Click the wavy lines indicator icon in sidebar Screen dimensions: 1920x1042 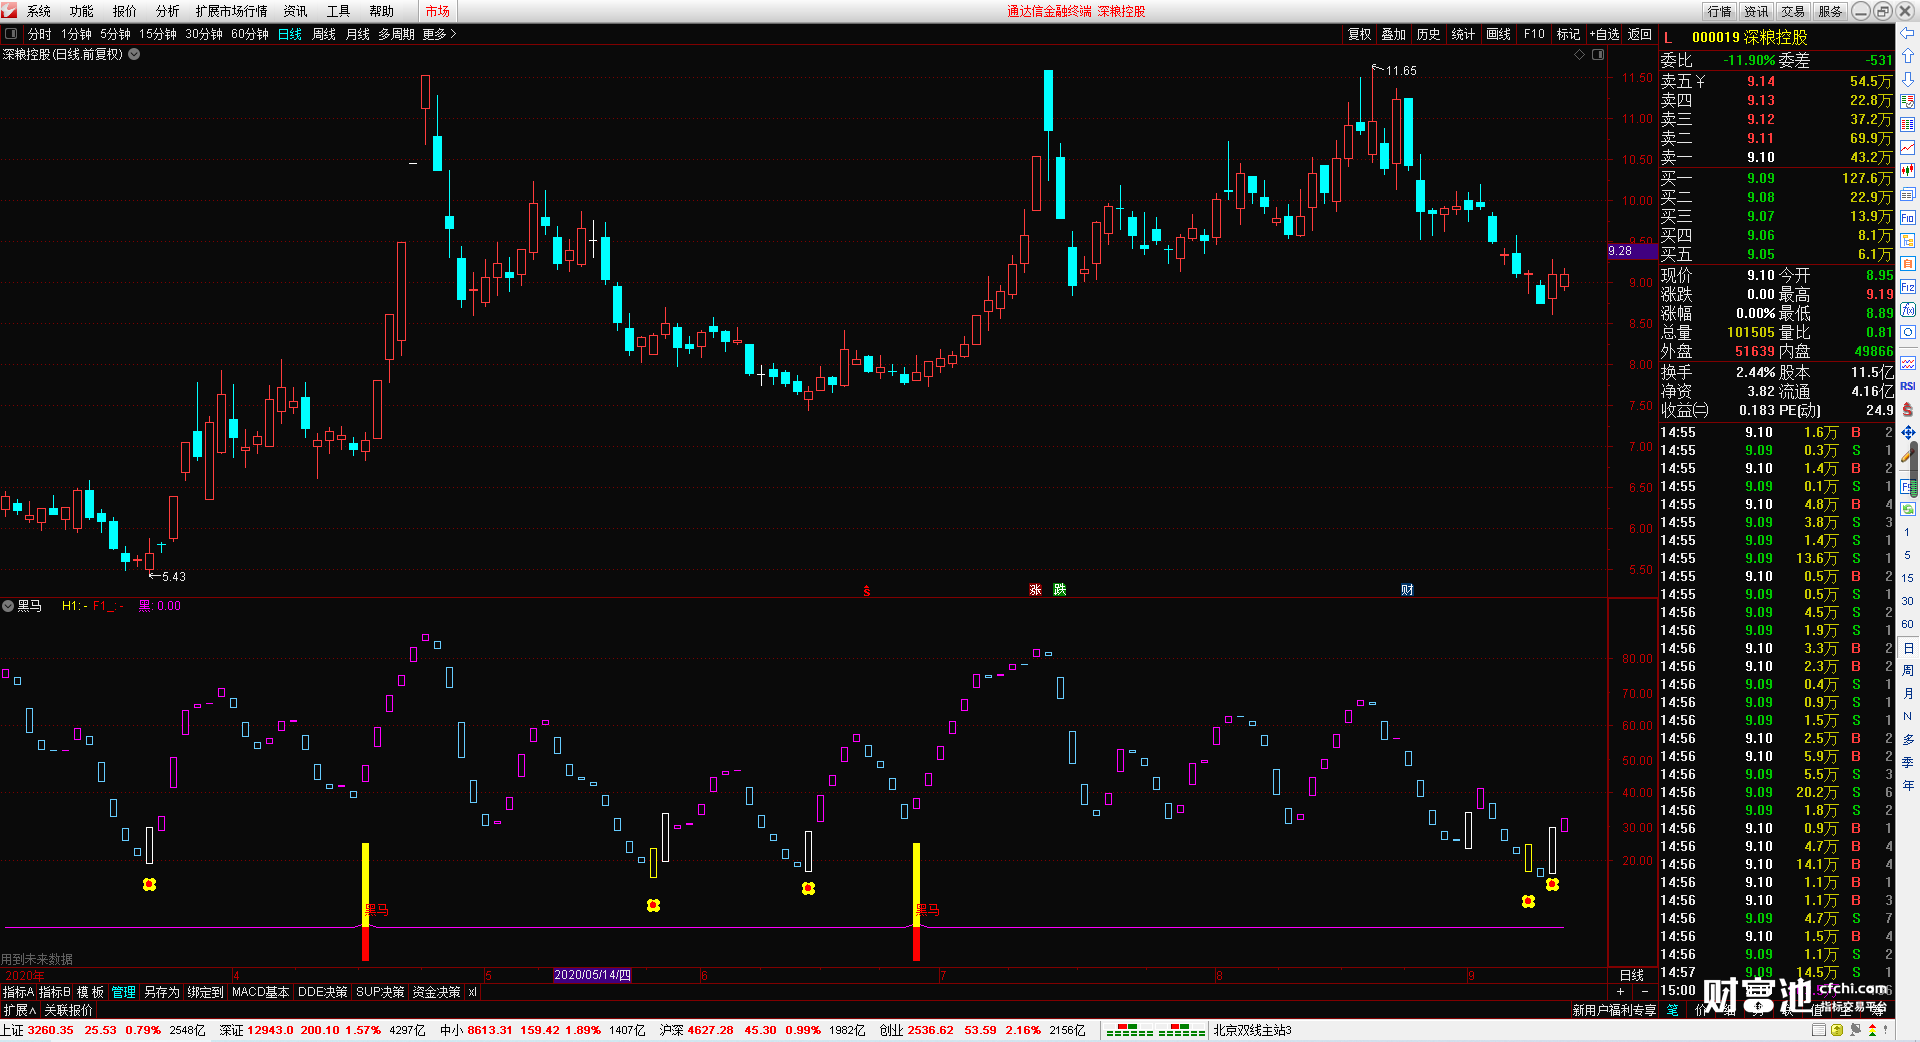pyautogui.click(x=1908, y=363)
